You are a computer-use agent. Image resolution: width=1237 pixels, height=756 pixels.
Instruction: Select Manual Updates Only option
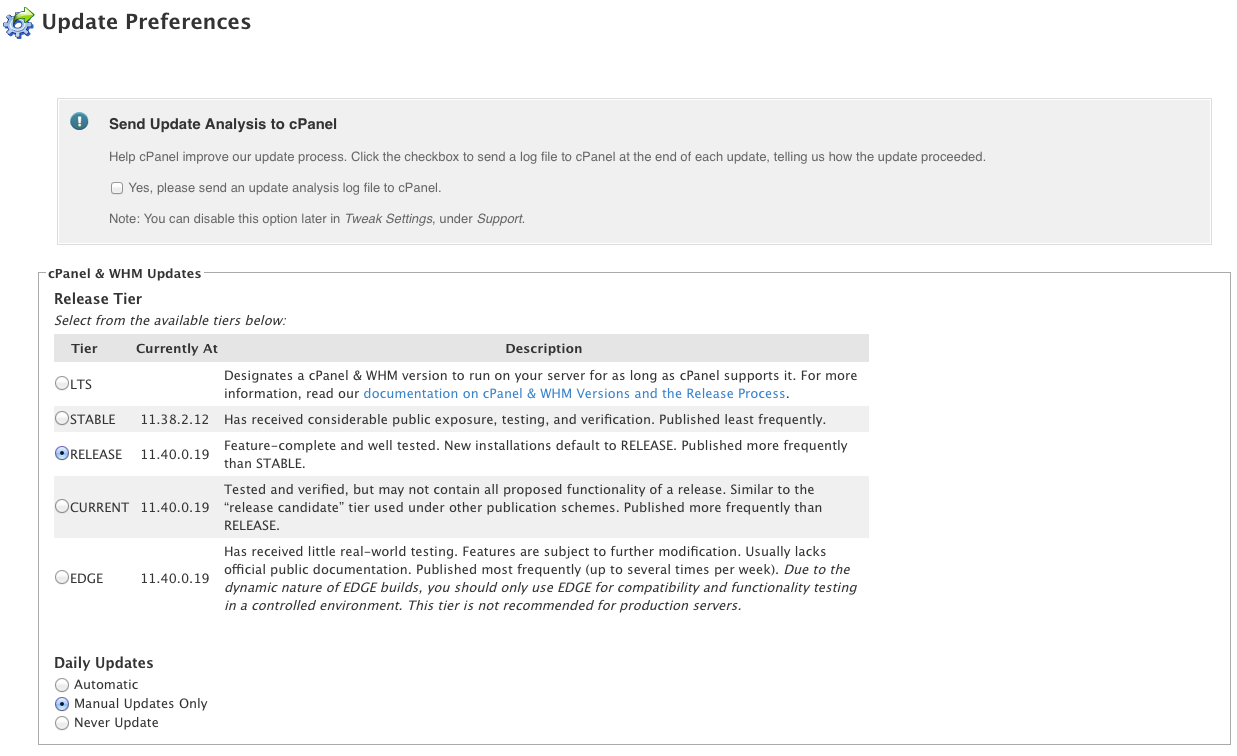(x=62, y=704)
